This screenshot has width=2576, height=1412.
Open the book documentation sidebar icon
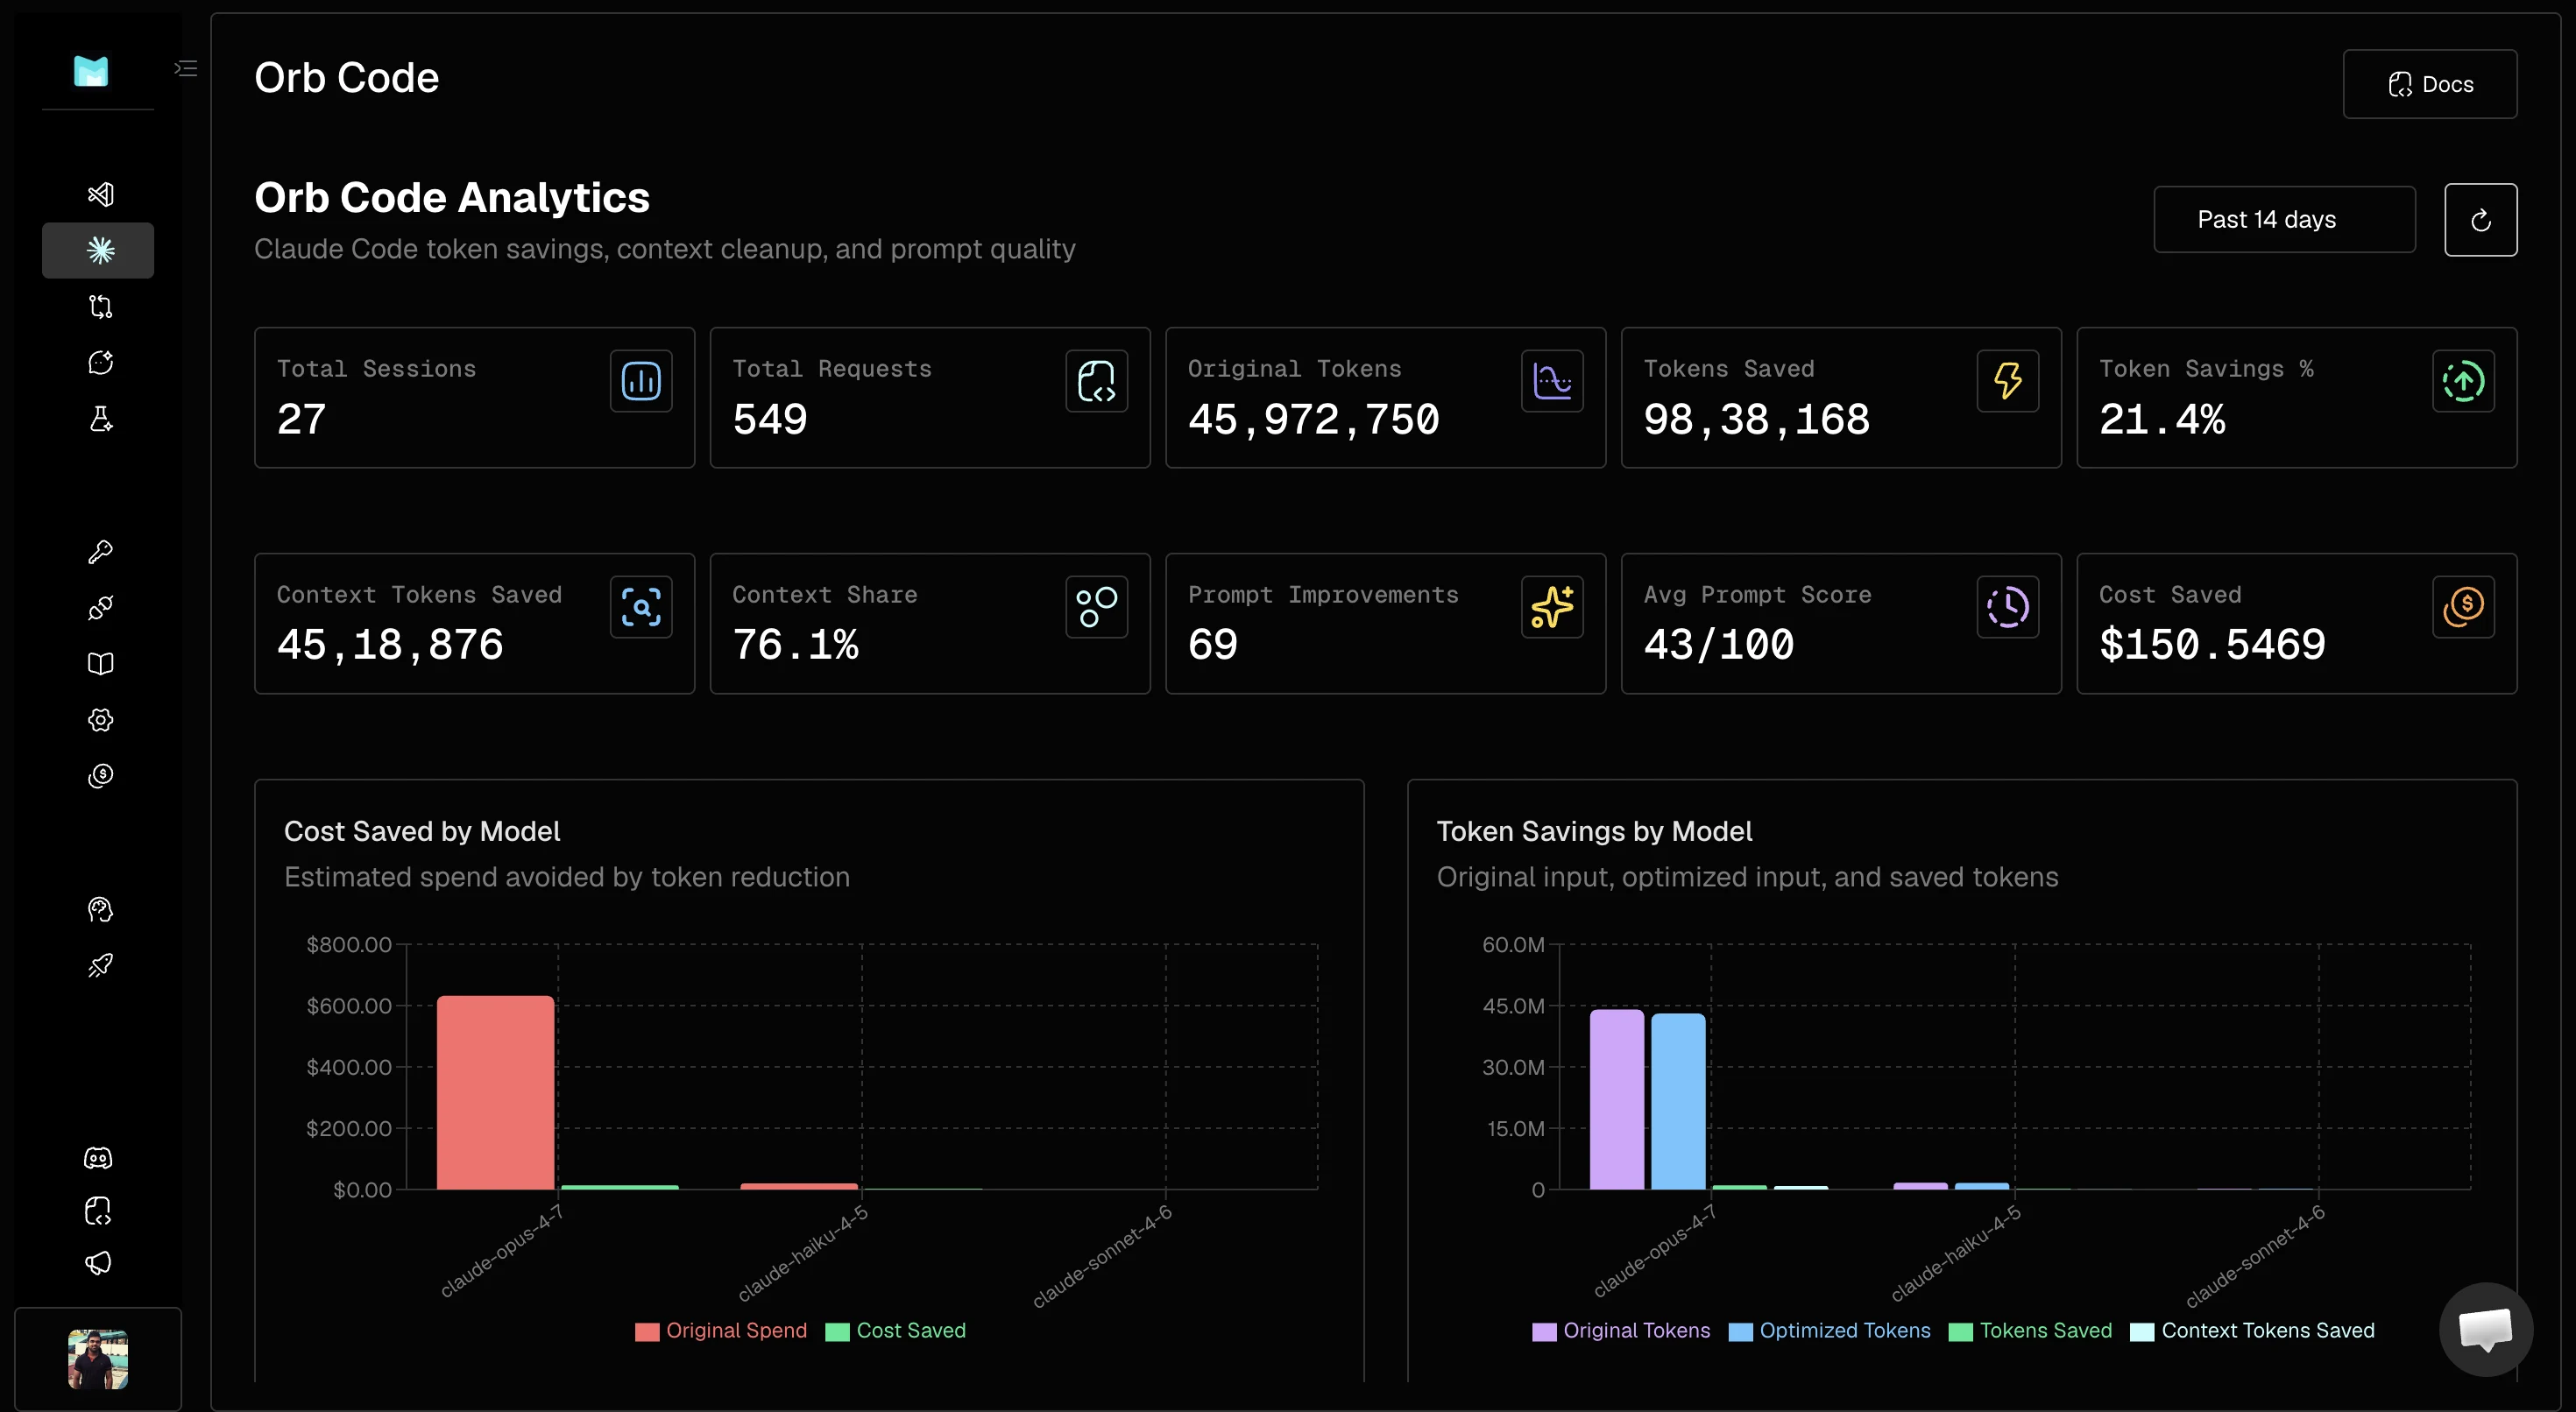[x=100, y=664]
